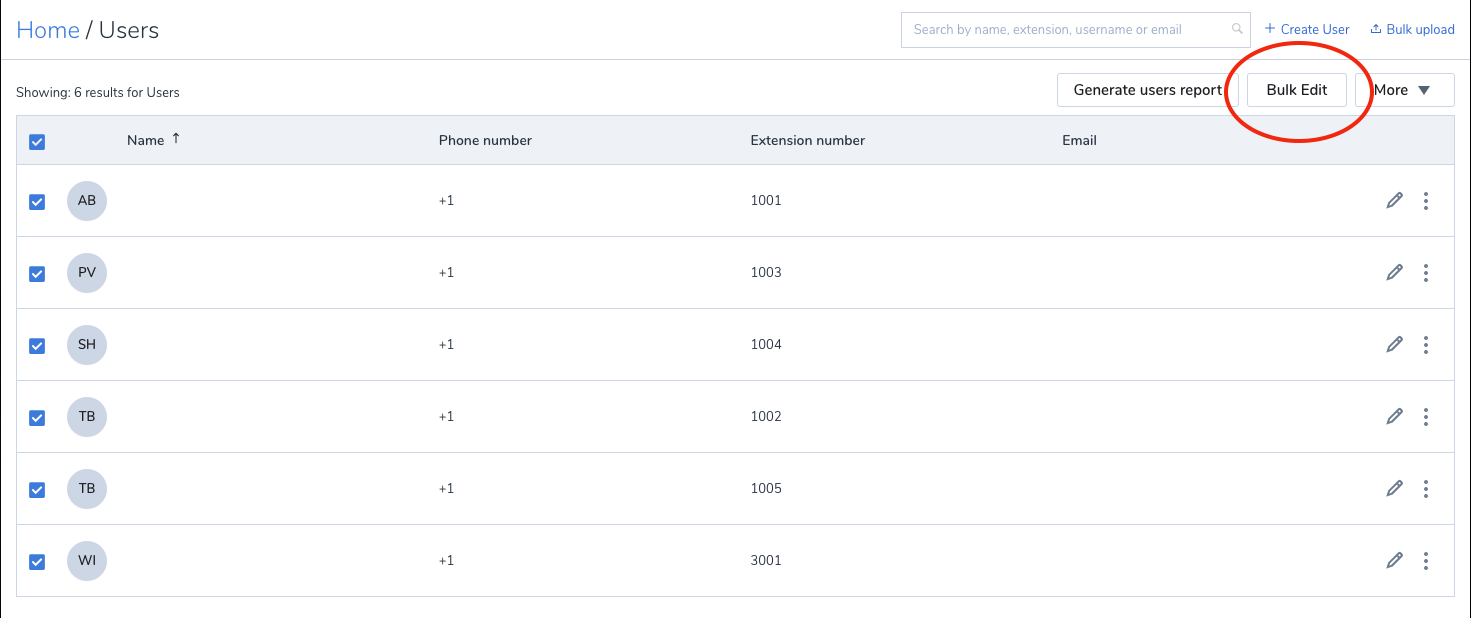Focus the user search input field
The height and width of the screenshot is (618, 1471).
tap(1065, 30)
